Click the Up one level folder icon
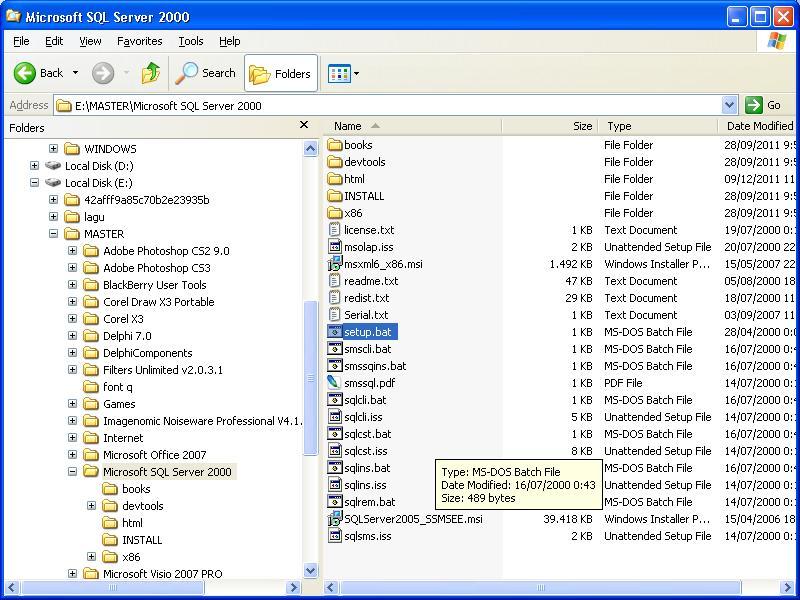Image resolution: width=800 pixels, height=600 pixels. point(150,72)
